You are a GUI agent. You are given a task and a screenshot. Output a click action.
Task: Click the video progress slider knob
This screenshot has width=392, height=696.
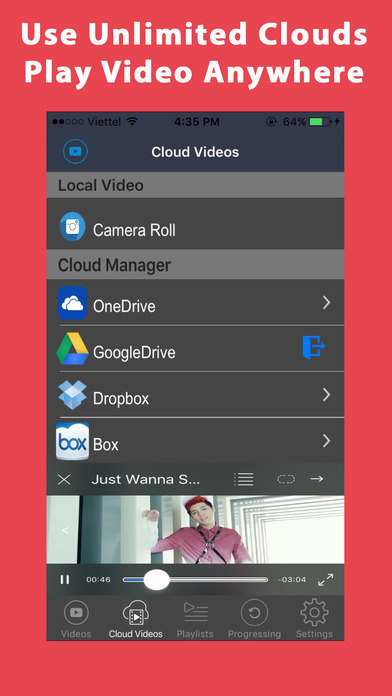coord(157,580)
